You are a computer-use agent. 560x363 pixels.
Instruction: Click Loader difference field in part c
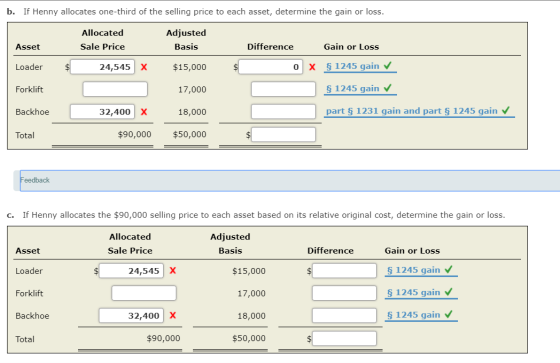(x=344, y=271)
